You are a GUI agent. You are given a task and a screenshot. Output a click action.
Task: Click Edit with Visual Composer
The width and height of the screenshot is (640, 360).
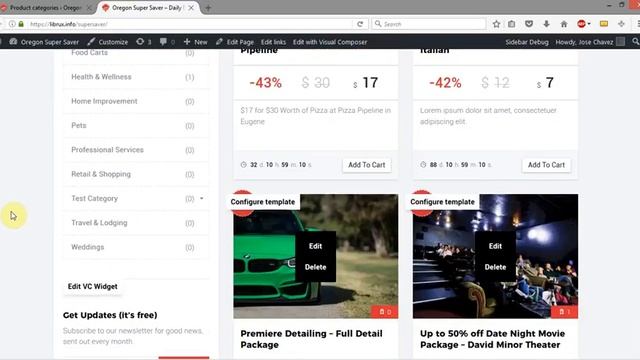(x=330, y=42)
